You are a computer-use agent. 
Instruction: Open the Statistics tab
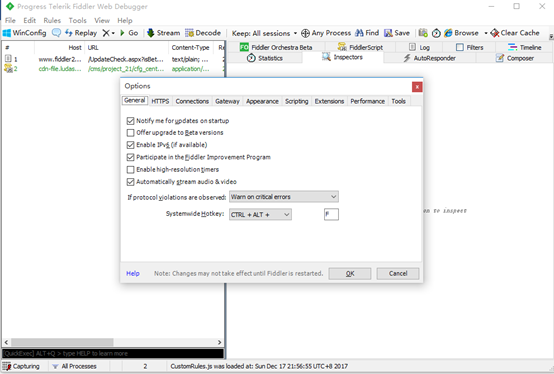click(265, 58)
